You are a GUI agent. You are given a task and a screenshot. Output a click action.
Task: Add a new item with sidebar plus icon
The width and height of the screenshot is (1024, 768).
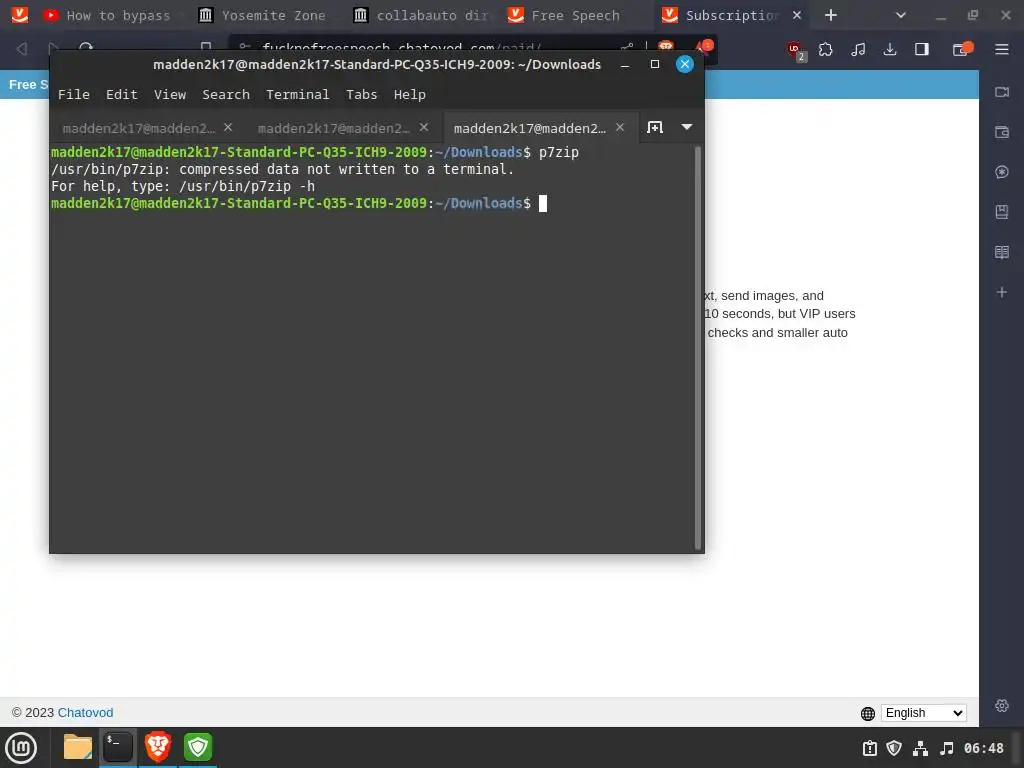1002,292
